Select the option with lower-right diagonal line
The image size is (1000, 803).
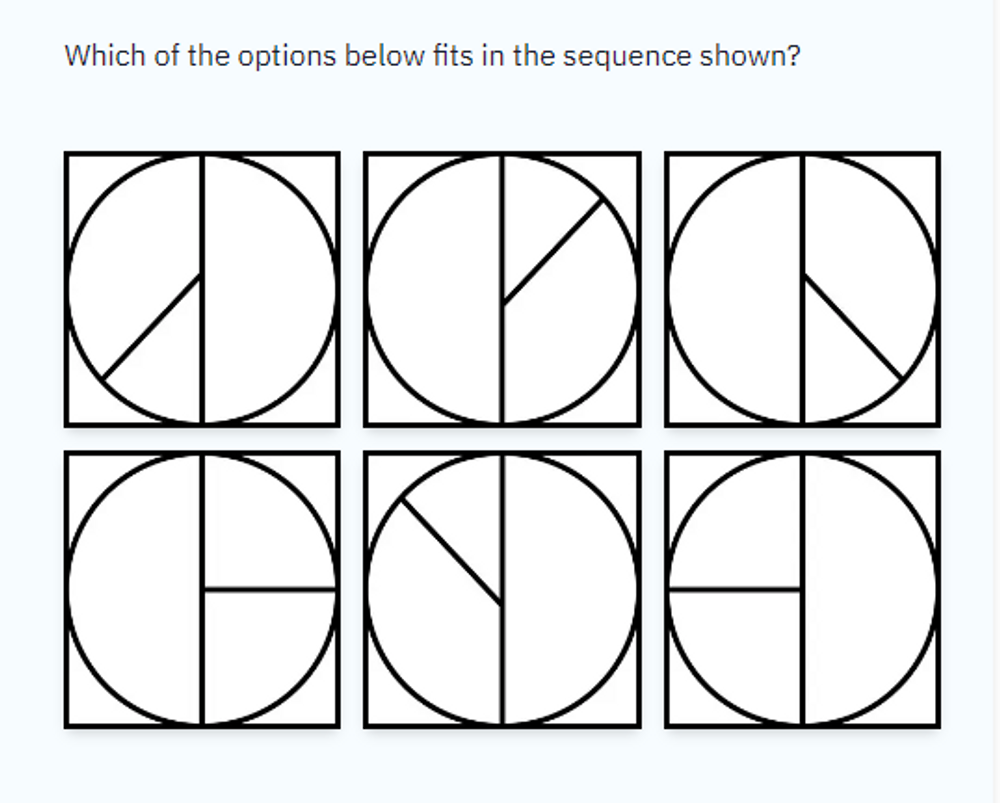click(x=802, y=289)
